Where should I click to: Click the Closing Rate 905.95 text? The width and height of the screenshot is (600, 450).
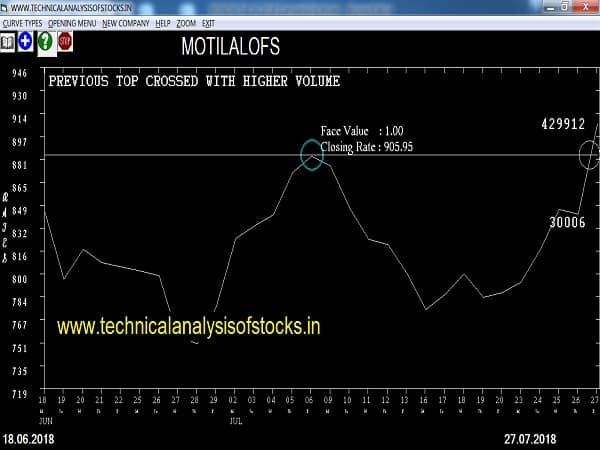366,146
